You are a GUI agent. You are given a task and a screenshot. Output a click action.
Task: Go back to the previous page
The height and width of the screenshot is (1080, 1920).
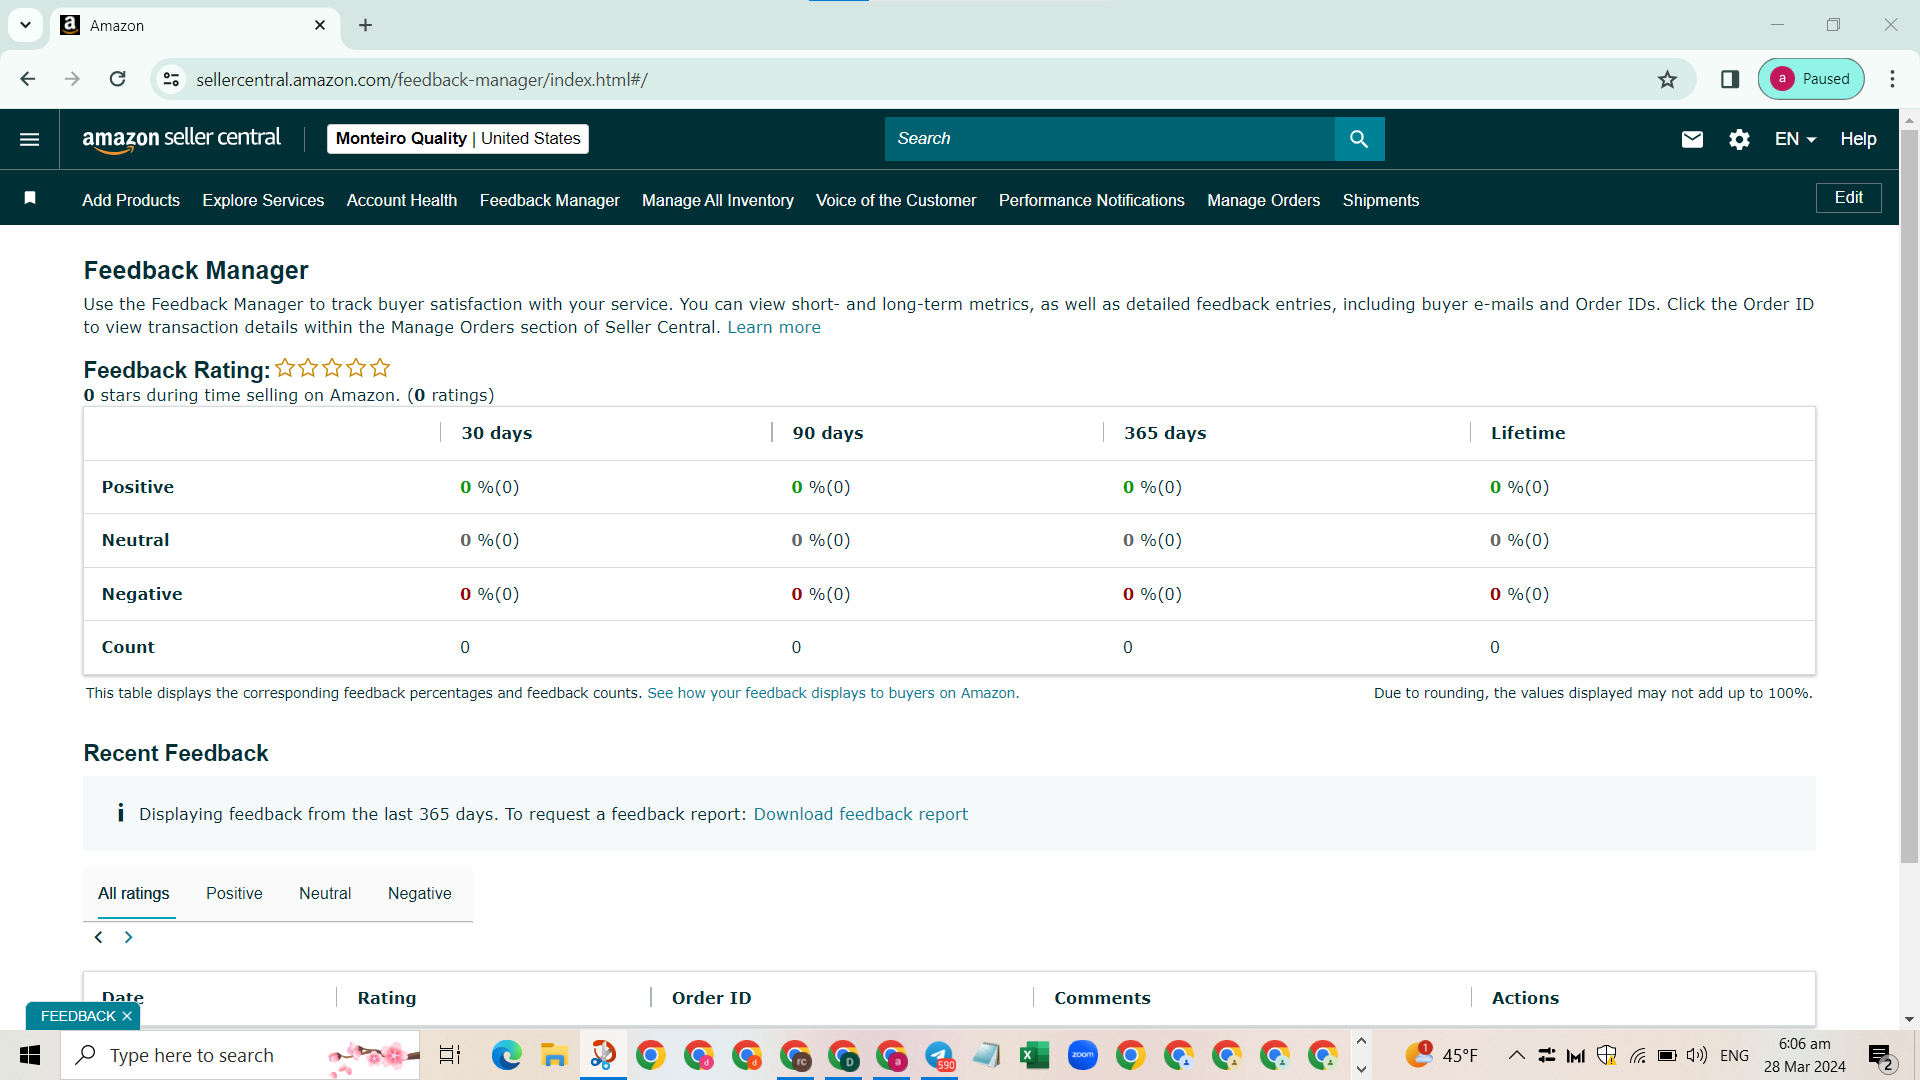coord(28,79)
